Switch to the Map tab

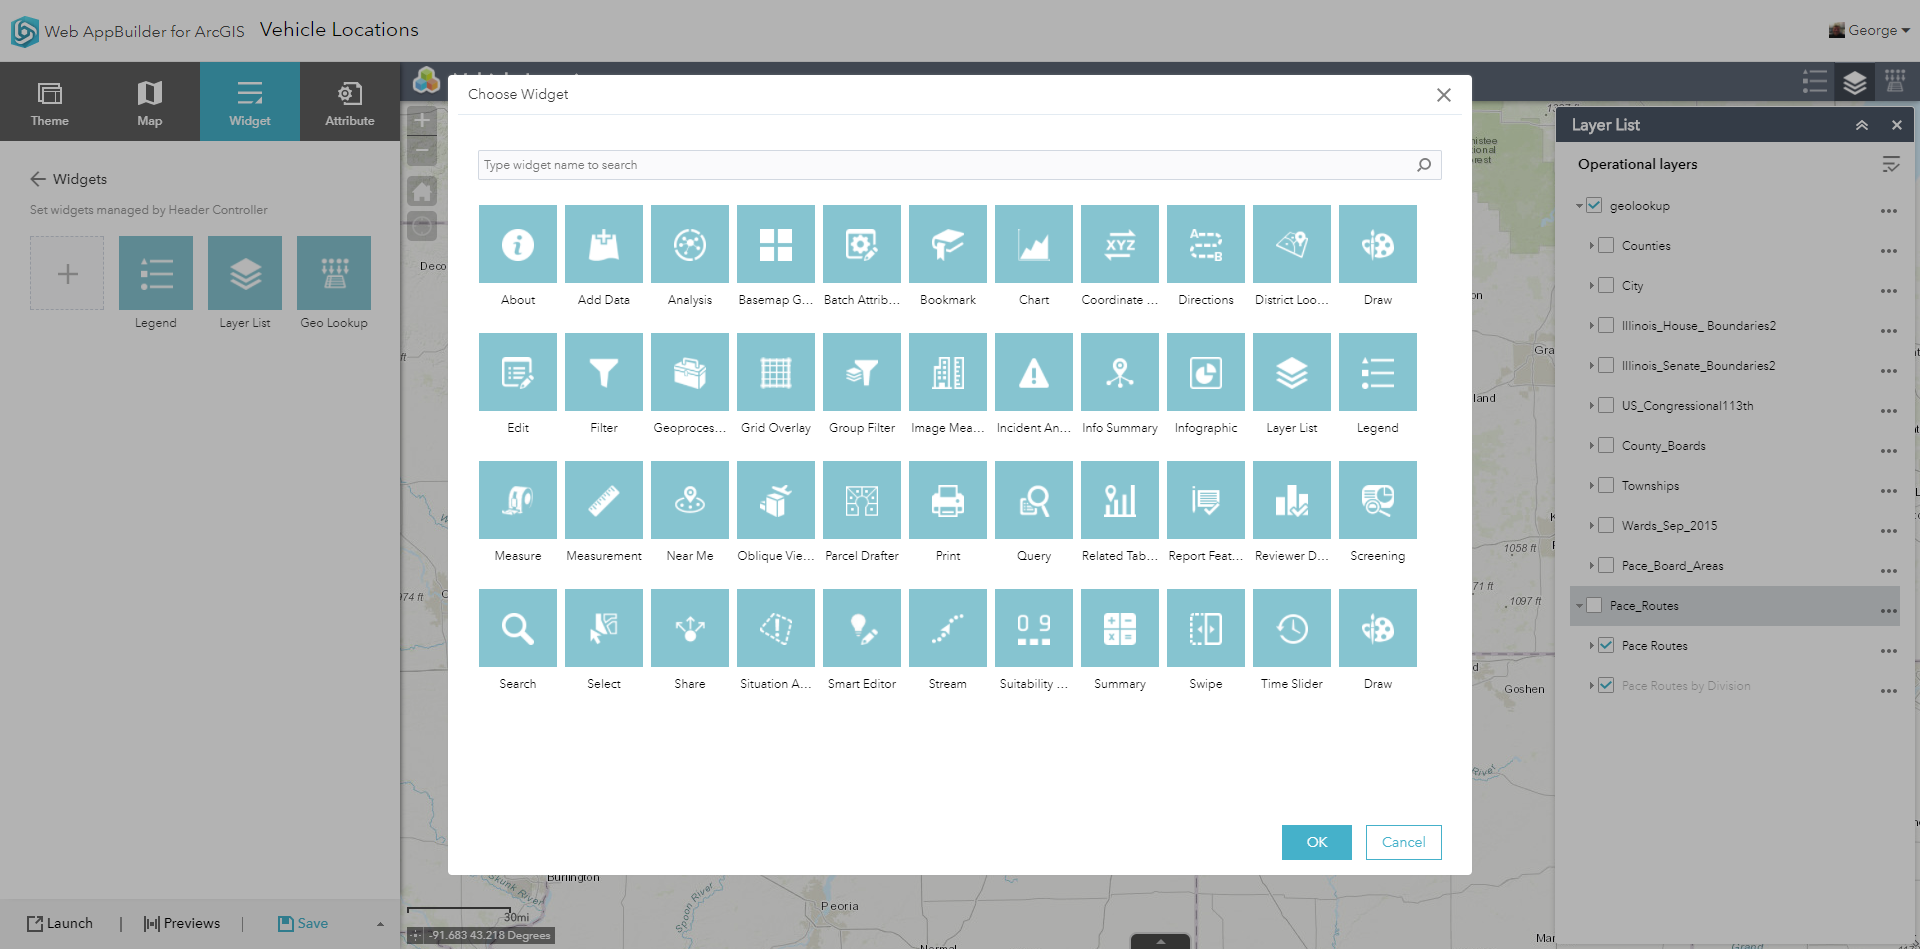150,102
